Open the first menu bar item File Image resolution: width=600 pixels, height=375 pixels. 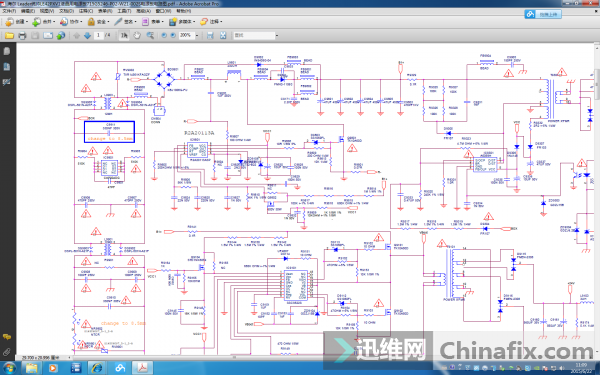pos(9,11)
